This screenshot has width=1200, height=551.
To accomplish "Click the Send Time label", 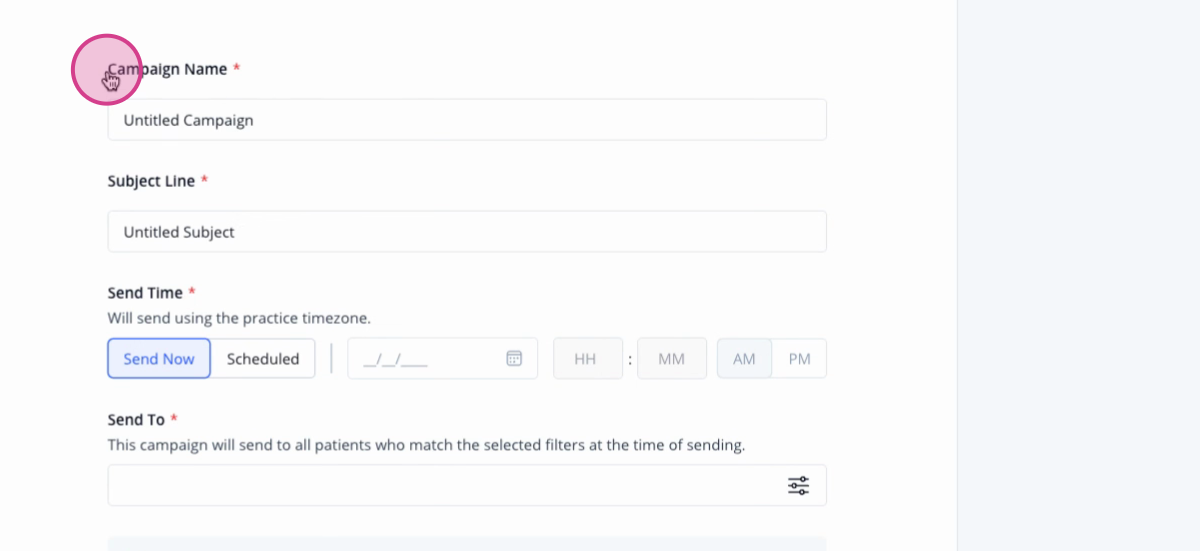I will [x=145, y=293].
